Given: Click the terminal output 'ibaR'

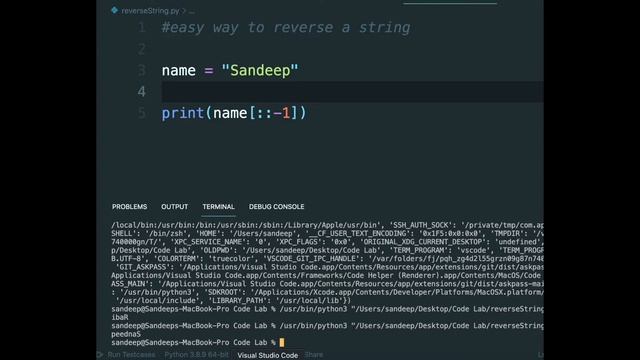Looking at the screenshot, I should [120, 317].
